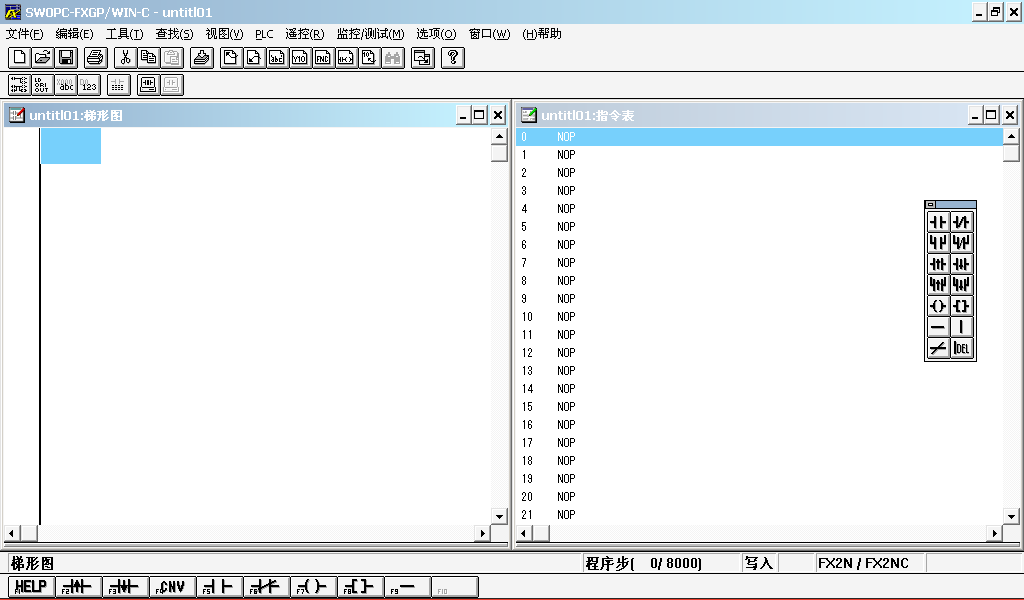
Task: Click the Print icon in toolbar
Action: pos(94,58)
